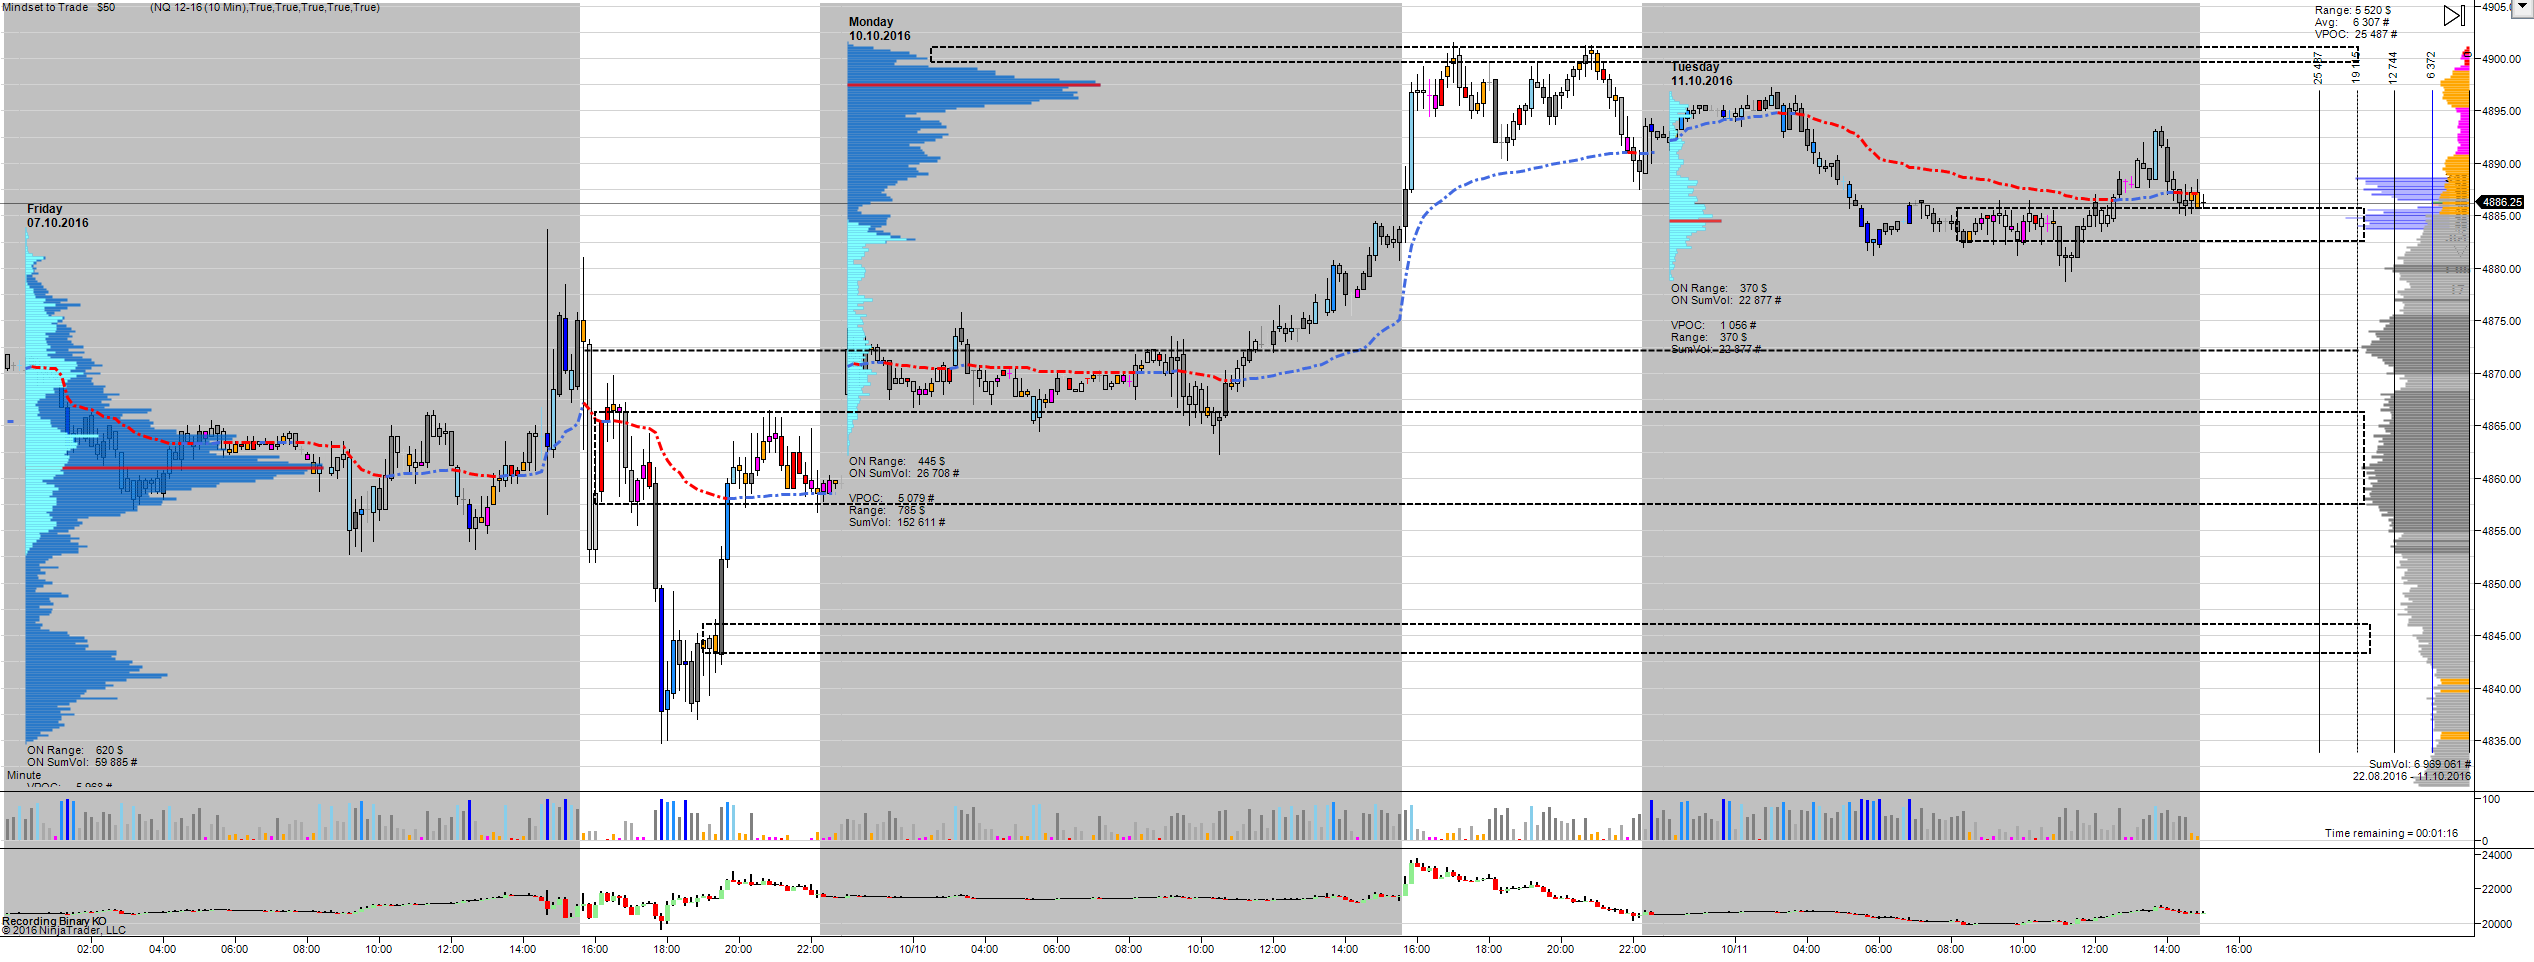This screenshot has height=962, width=2534.
Task: Click the 4900.00 price axis label
Action: click(2502, 59)
